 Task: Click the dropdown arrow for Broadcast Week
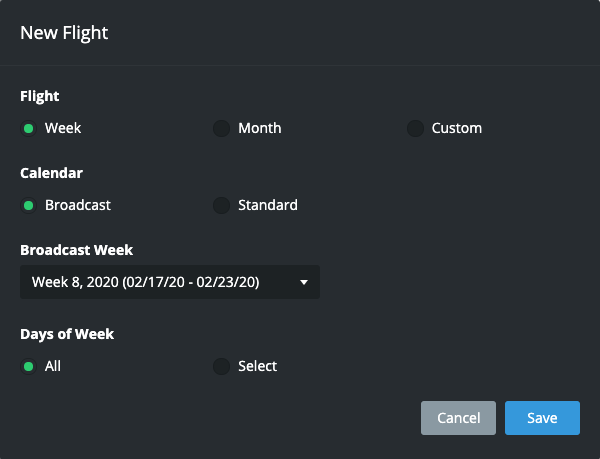304,283
